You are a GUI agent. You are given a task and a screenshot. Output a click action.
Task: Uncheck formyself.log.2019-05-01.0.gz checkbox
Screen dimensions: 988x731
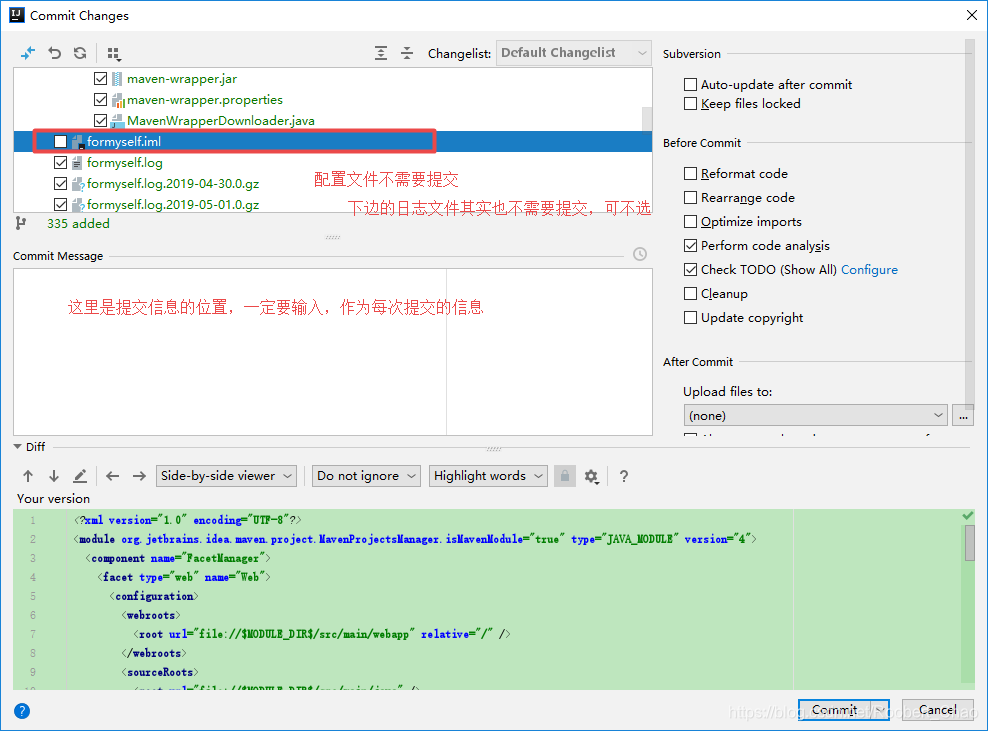60,204
